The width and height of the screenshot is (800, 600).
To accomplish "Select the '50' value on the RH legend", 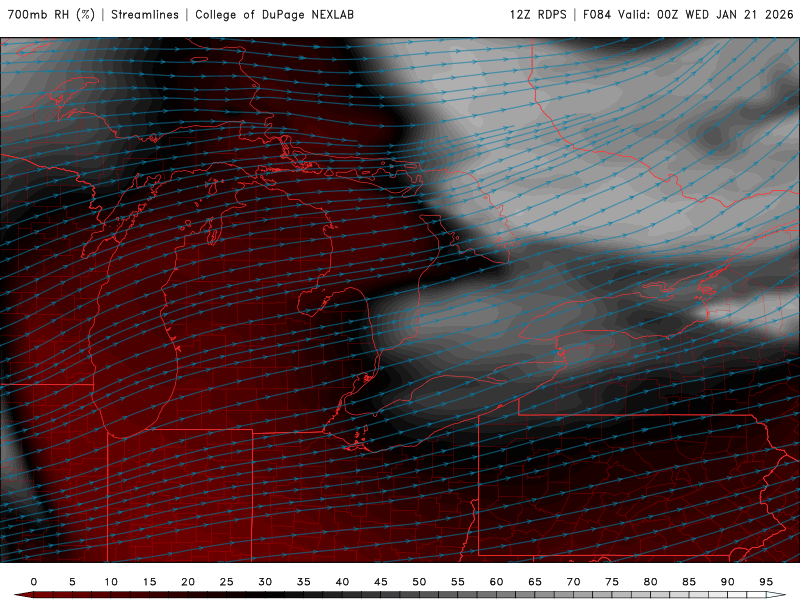I will click(419, 582).
